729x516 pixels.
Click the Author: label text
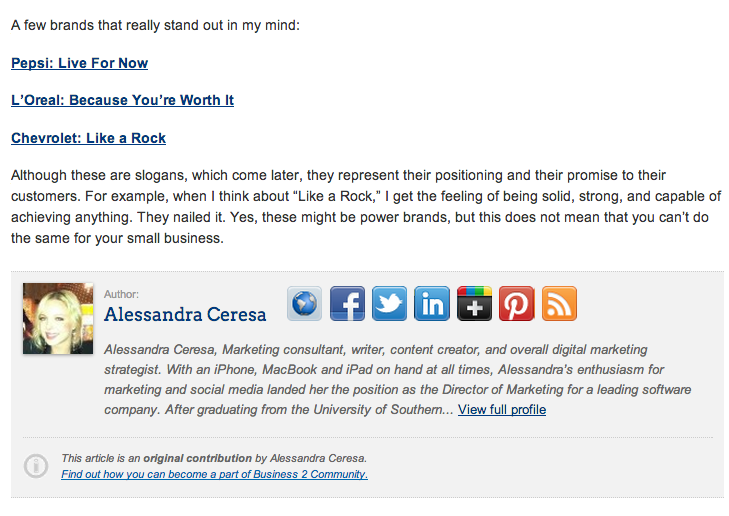(x=121, y=294)
